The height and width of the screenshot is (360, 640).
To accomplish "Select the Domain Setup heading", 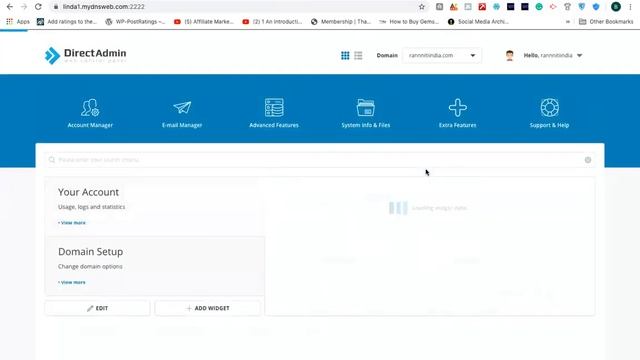I will tap(90, 251).
